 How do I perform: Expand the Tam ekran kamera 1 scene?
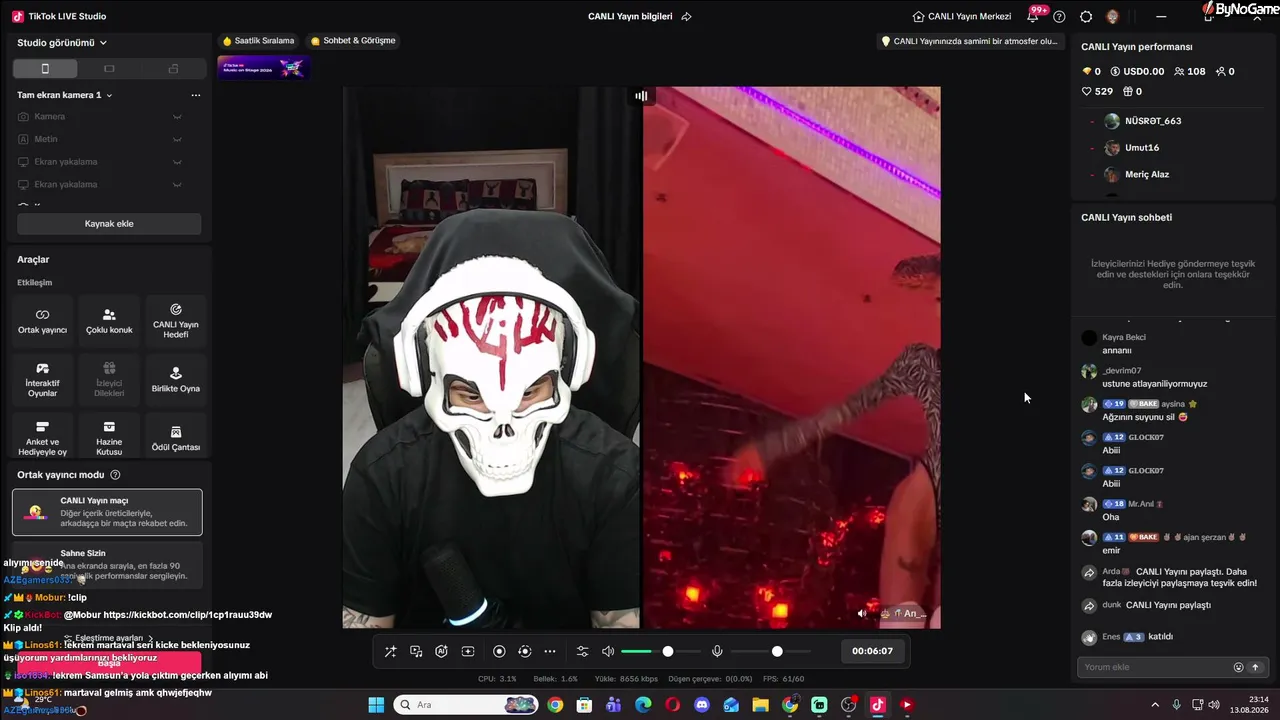pos(65,95)
